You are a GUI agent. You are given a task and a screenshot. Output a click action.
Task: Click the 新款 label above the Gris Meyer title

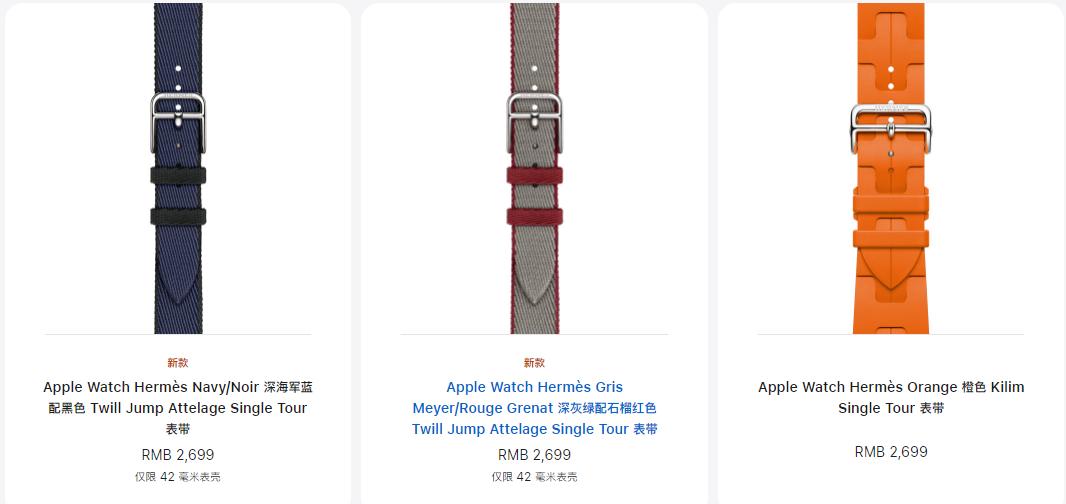534,363
